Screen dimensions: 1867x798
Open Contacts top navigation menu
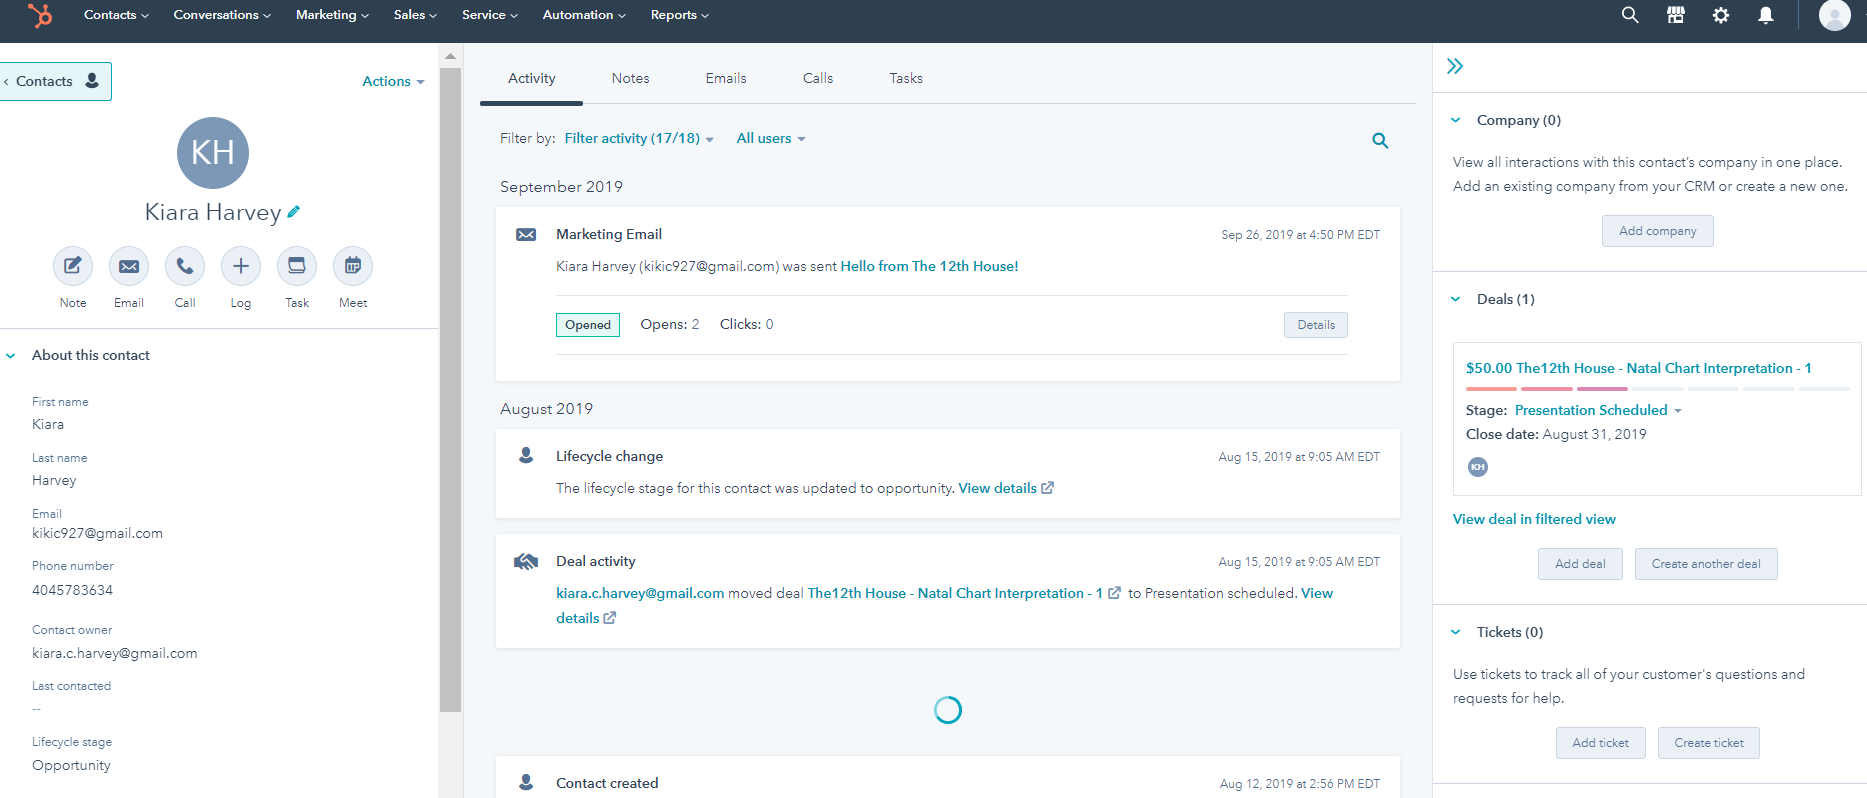pos(116,15)
